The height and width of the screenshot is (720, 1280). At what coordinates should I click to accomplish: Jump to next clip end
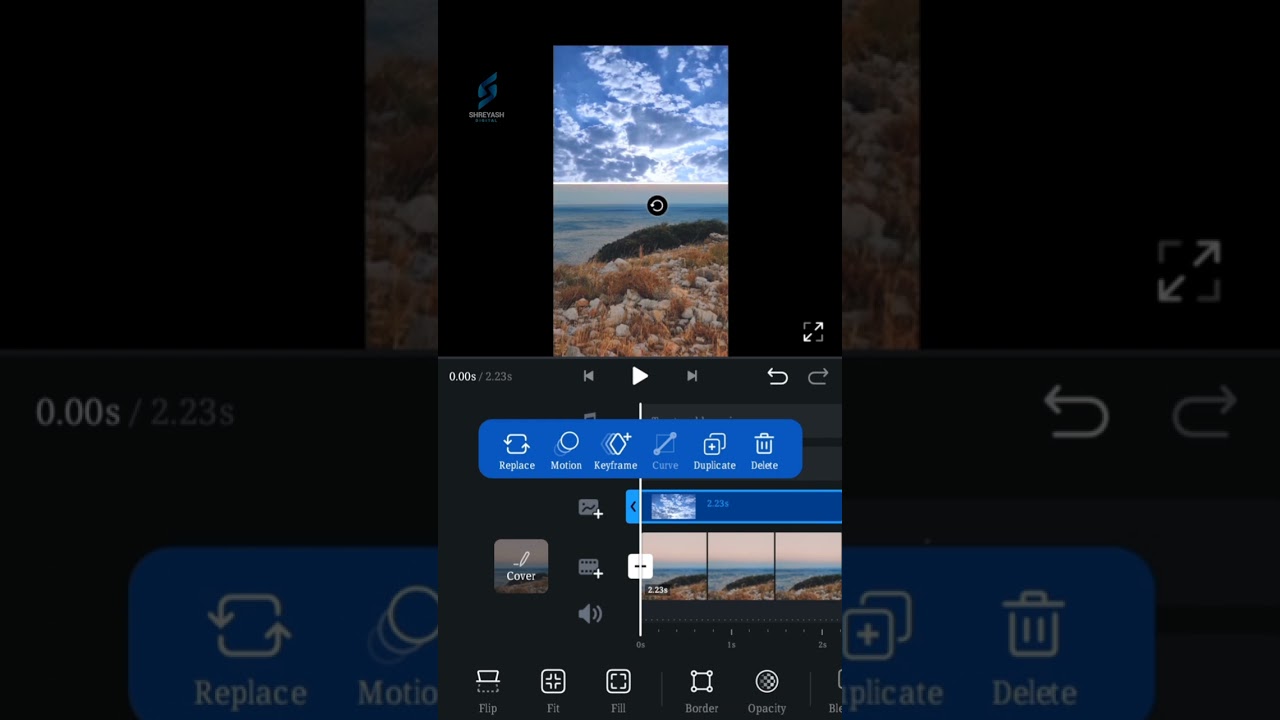(x=692, y=376)
